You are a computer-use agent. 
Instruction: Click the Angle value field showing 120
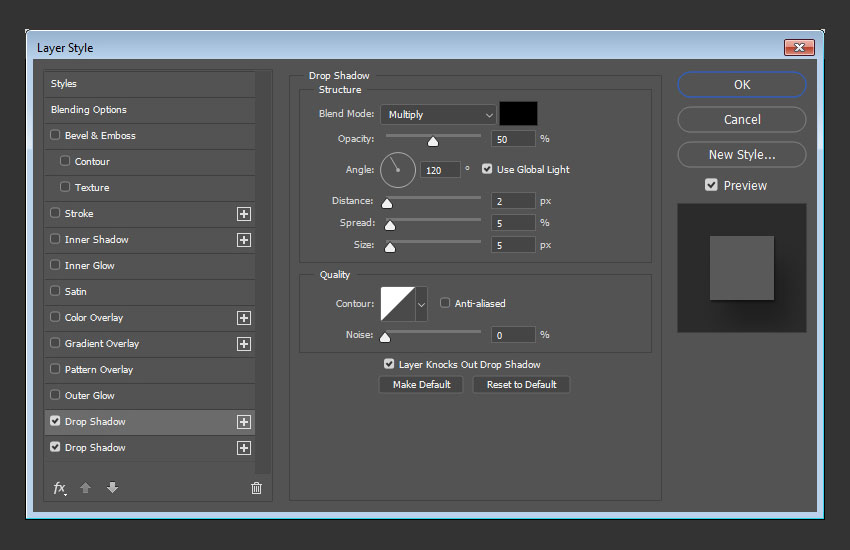[440, 170]
